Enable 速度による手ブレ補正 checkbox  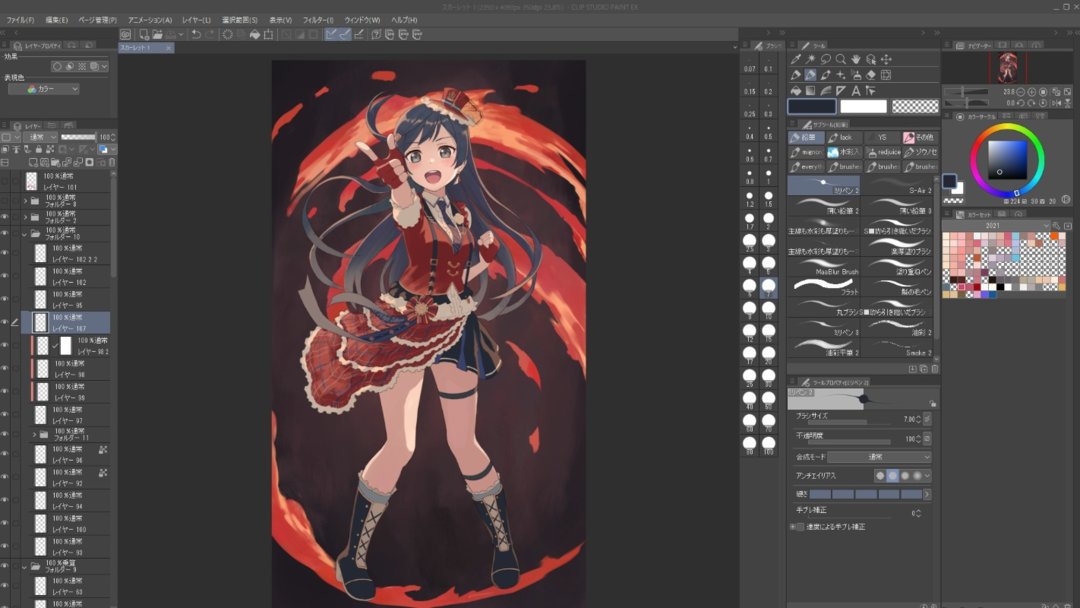(800, 527)
